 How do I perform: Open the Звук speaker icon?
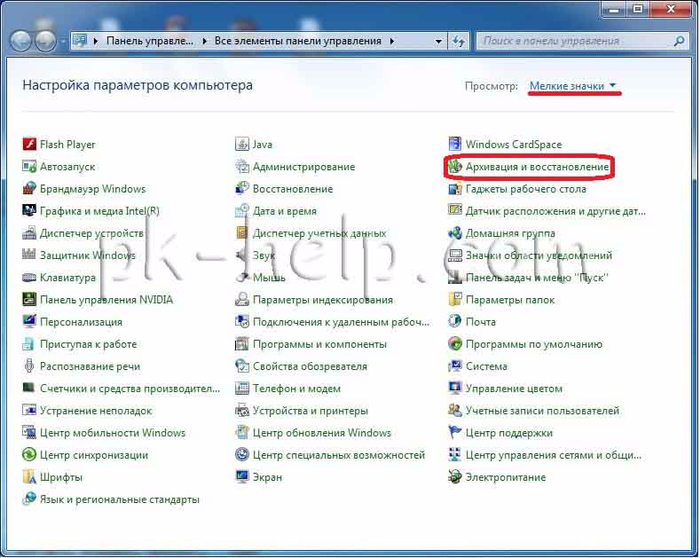(242, 256)
